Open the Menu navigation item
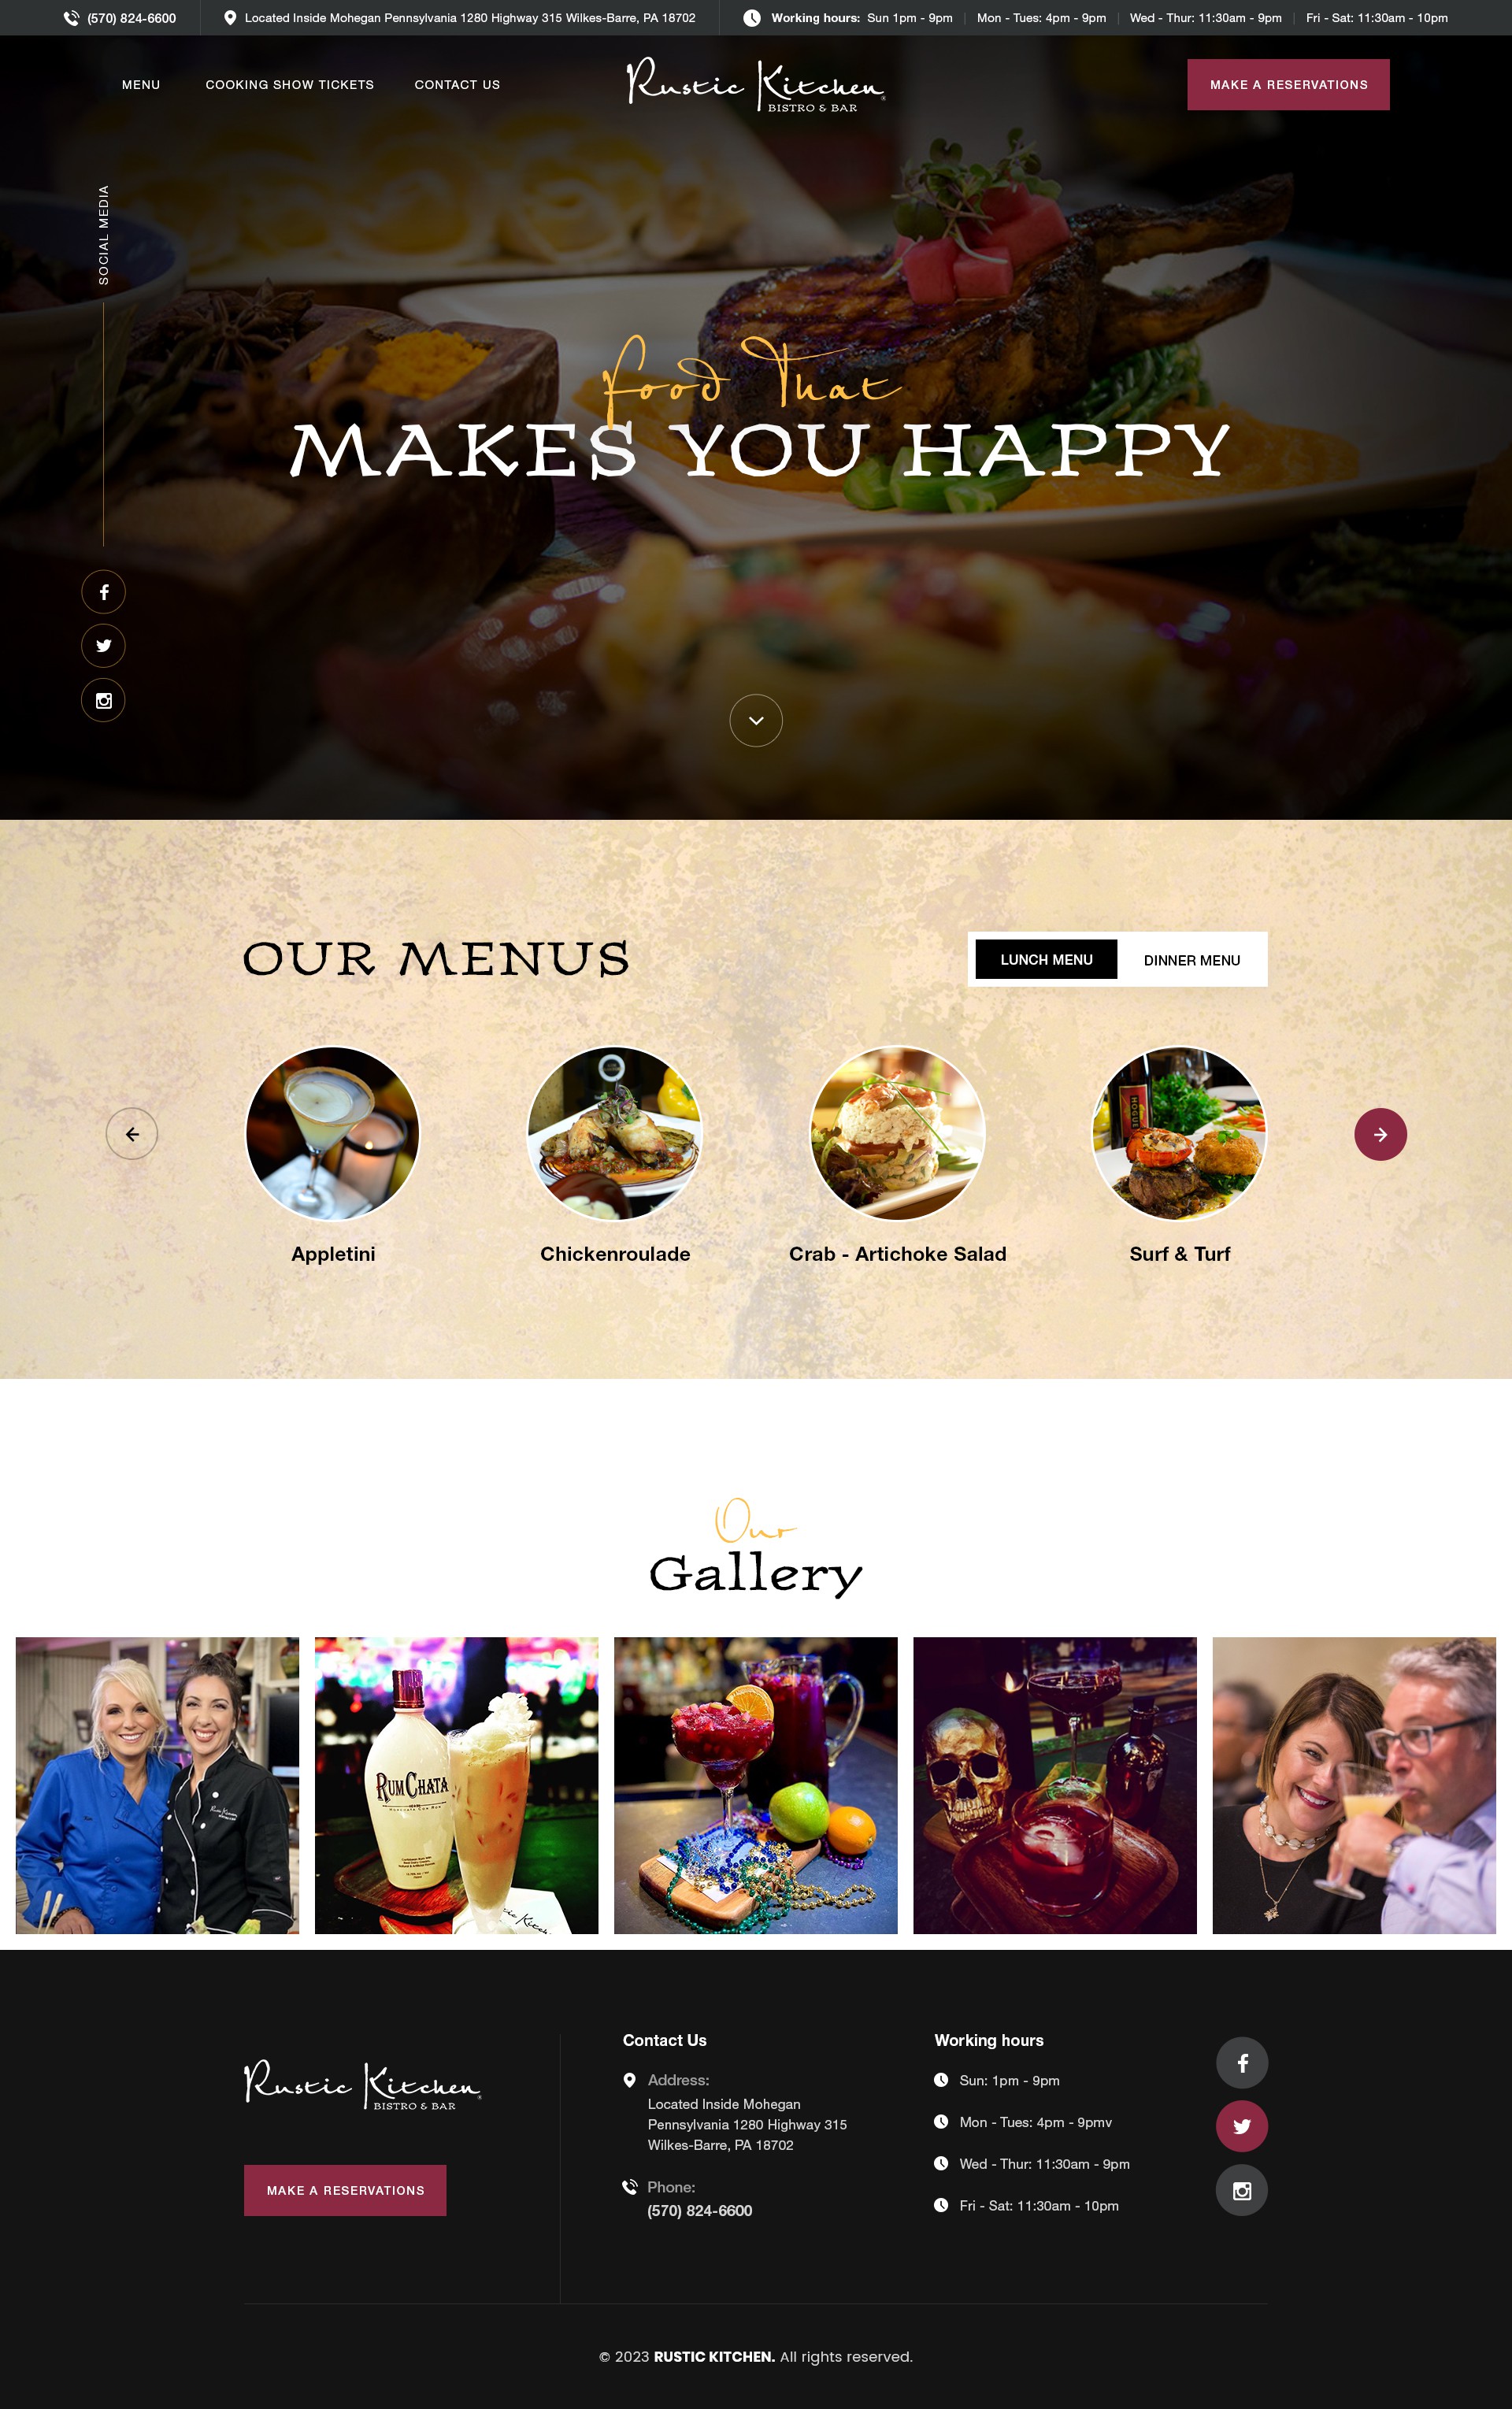Image resolution: width=1512 pixels, height=2409 pixels. click(141, 85)
